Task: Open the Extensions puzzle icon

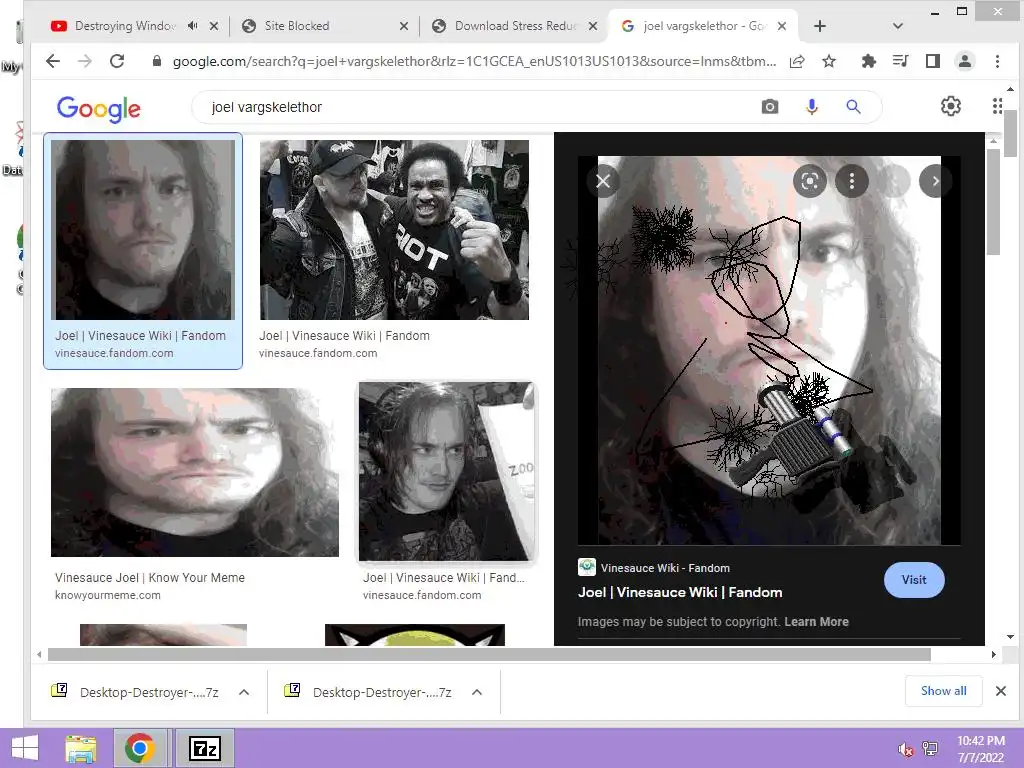Action: (x=868, y=61)
